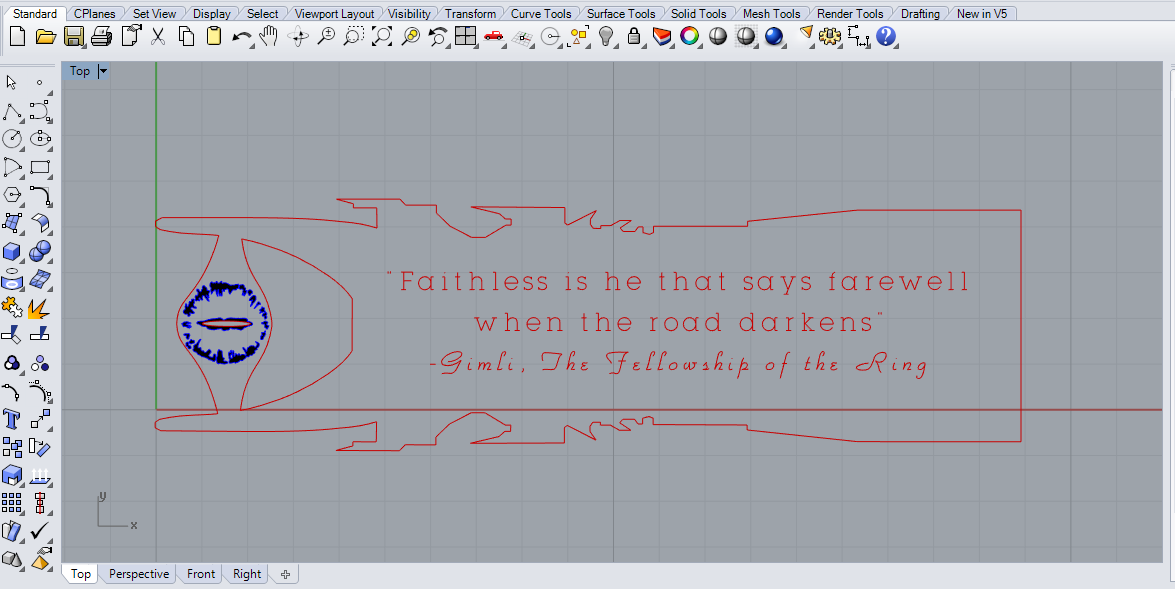Open the New in V5 tab

pos(982,13)
